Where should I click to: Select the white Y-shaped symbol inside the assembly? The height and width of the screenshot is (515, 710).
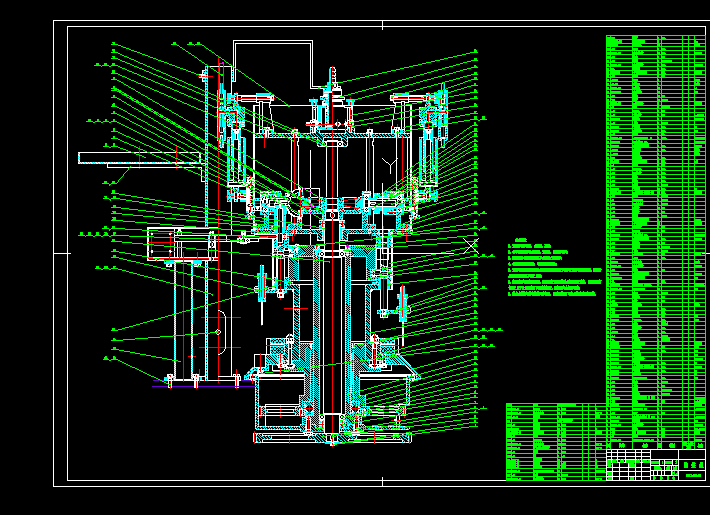[x=389, y=165]
